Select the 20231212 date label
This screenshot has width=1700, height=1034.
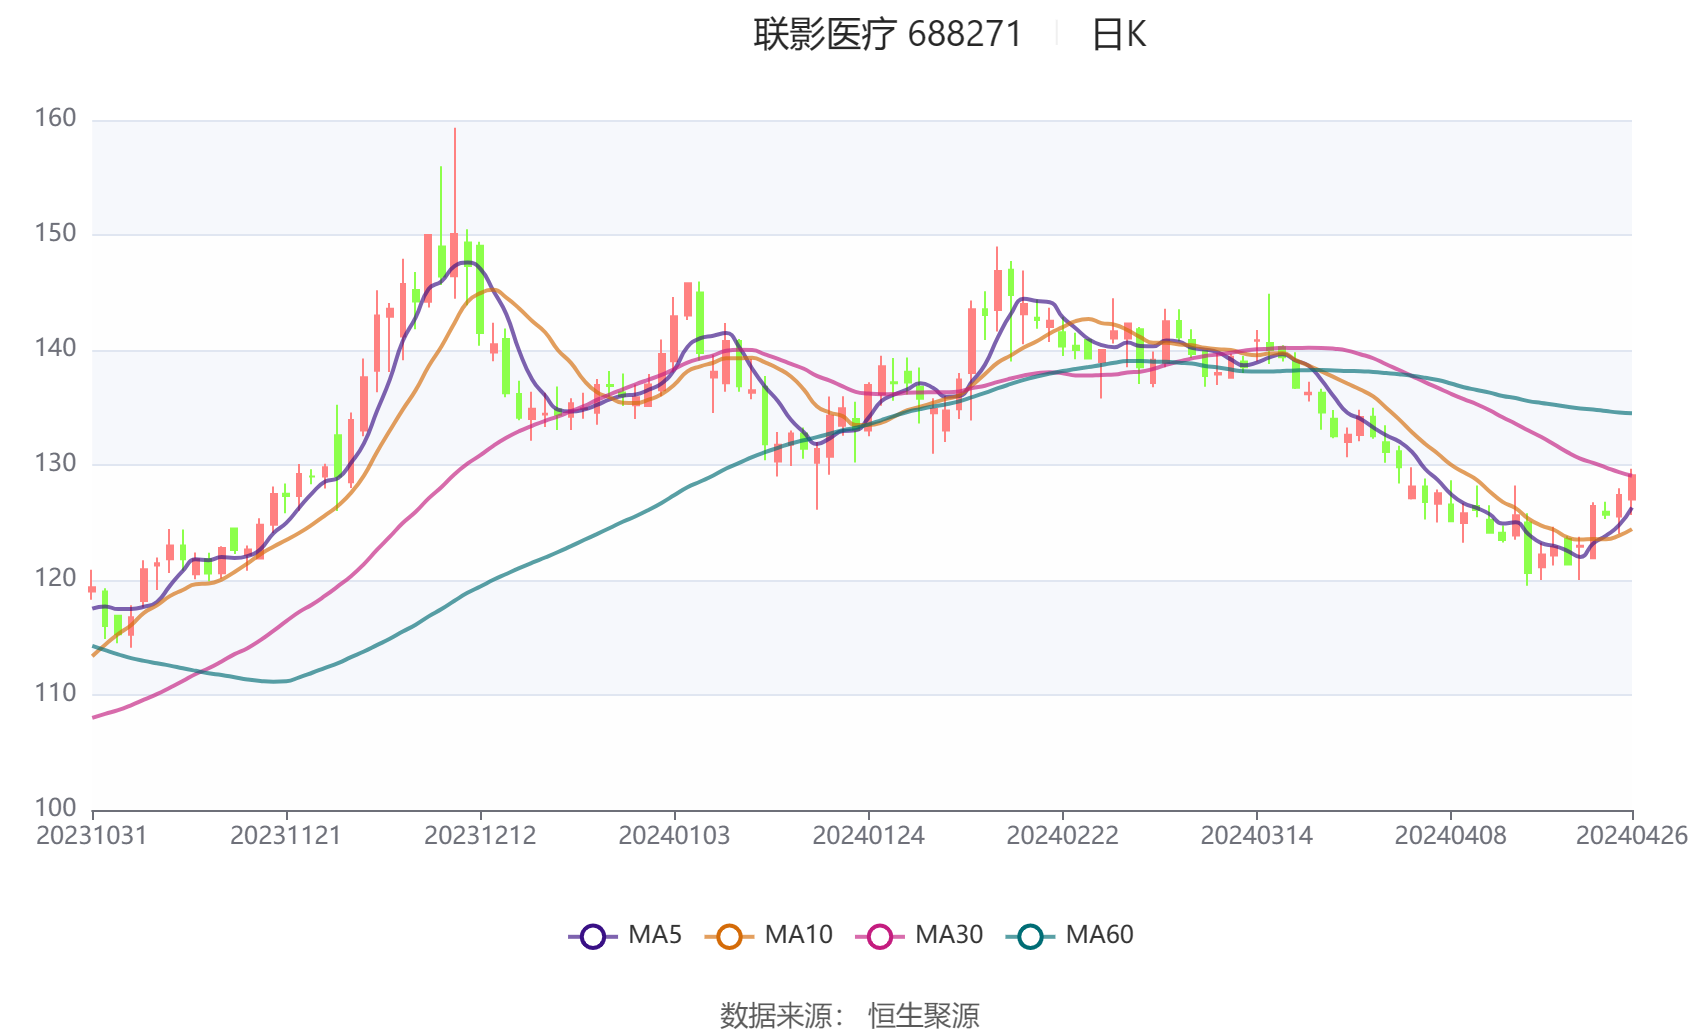(480, 836)
